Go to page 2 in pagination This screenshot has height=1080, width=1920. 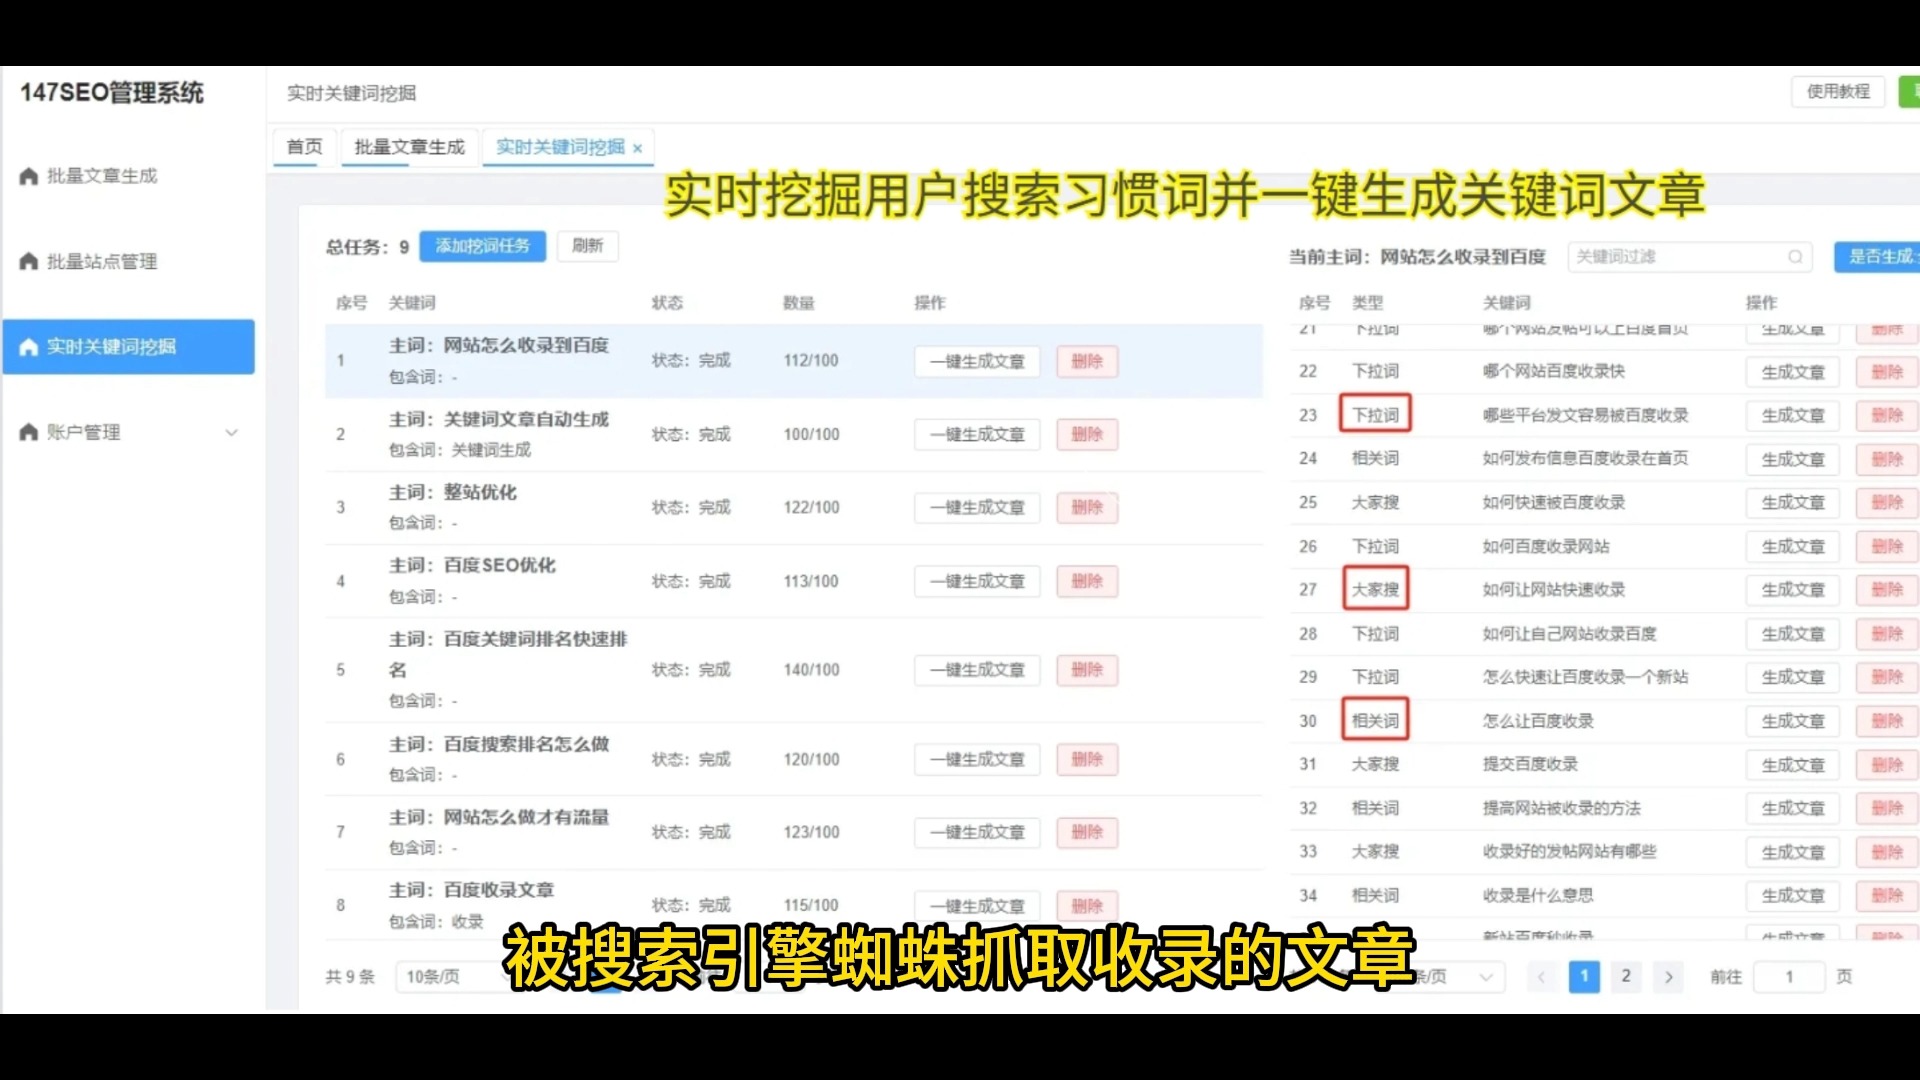1626,977
